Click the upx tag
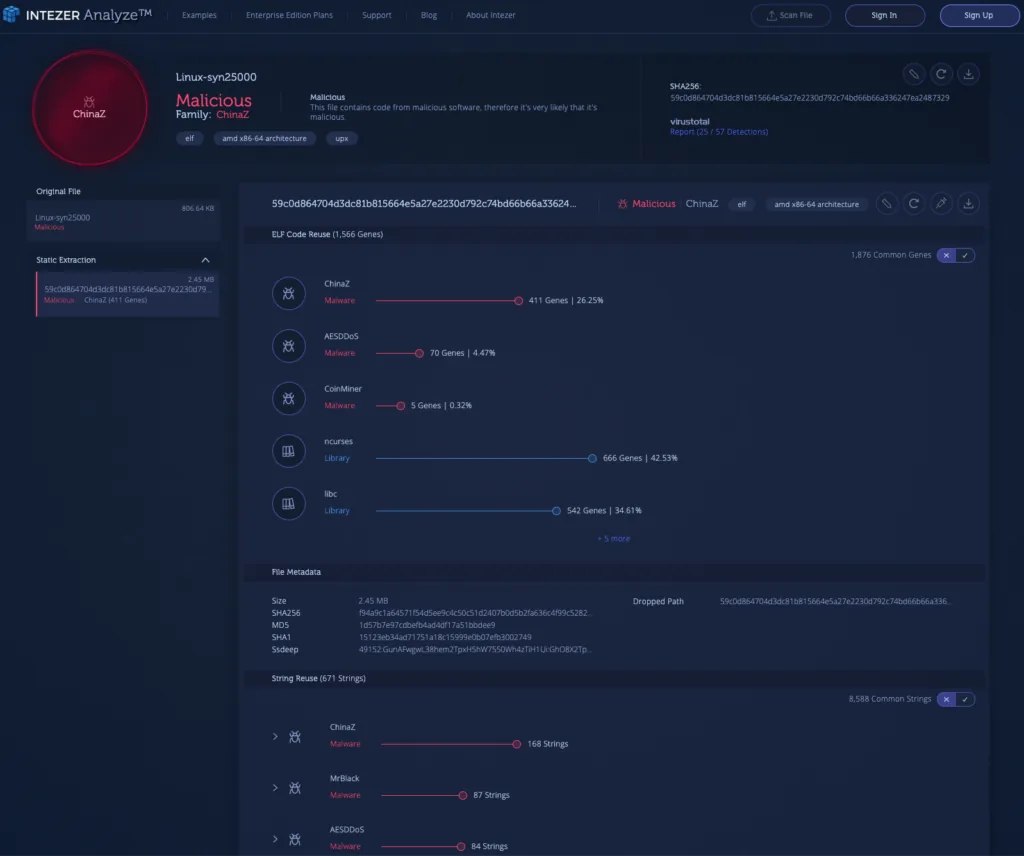Image resolution: width=1024 pixels, height=856 pixels. tap(342, 138)
